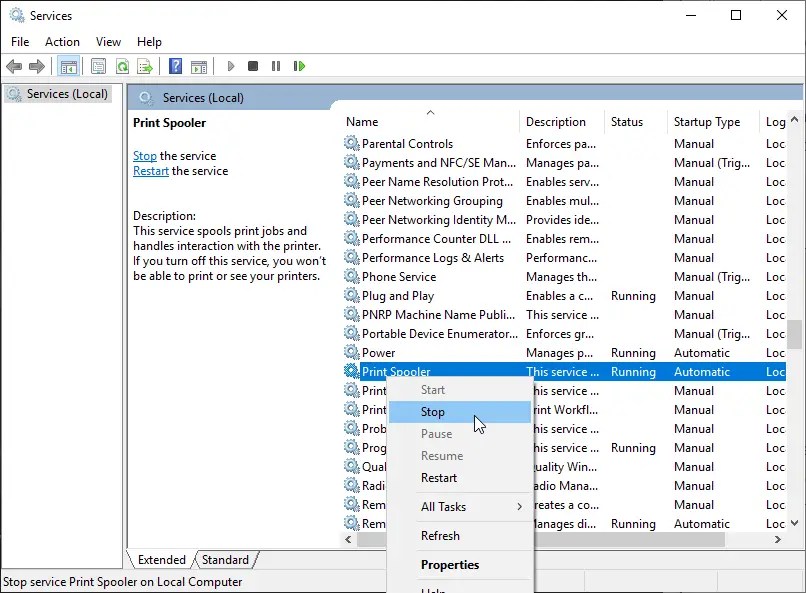Switch to the Standard tab
The height and width of the screenshot is (593, 806).
[x=225, y=560]
